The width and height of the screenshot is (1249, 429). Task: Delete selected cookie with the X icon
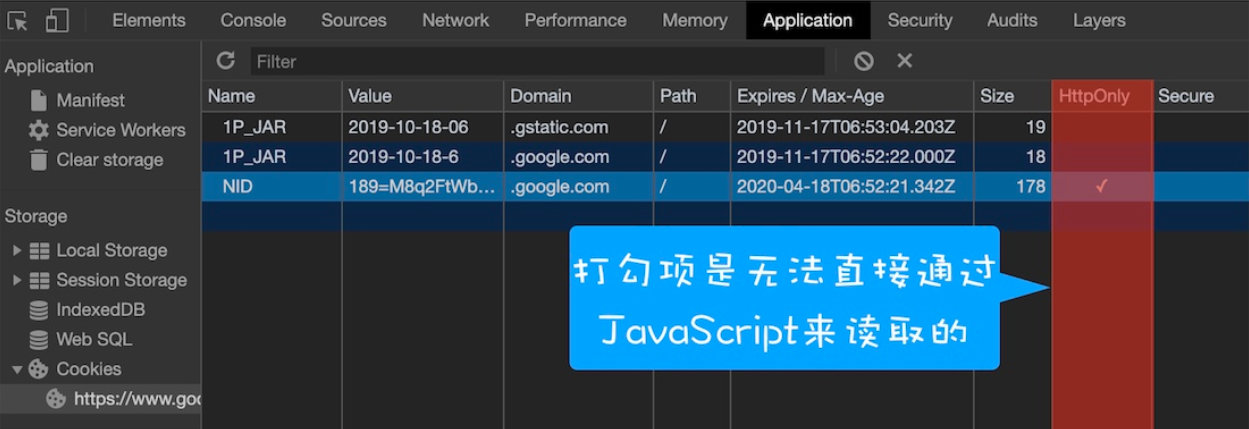904,61
